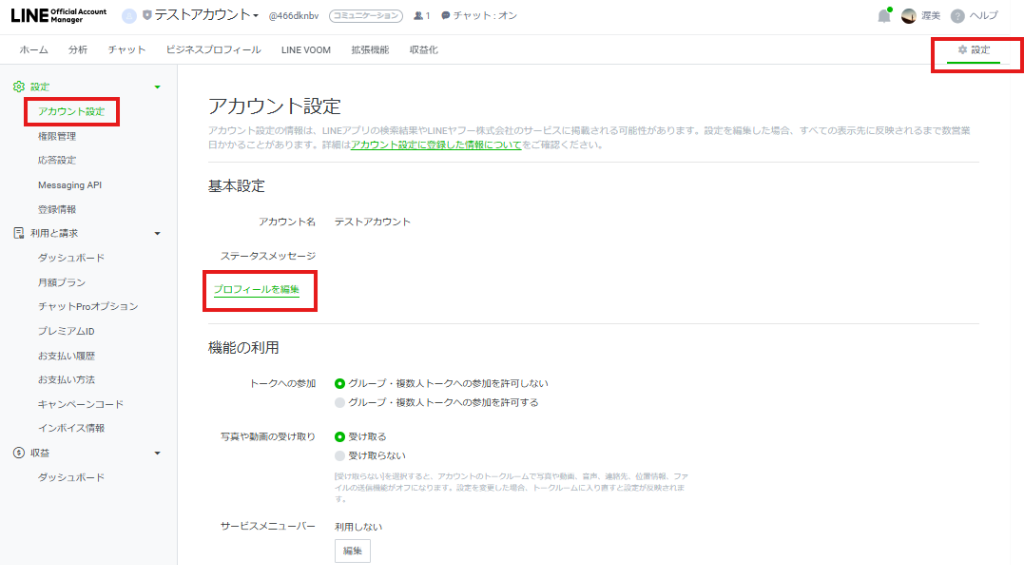Viewport: 1024px width, 565px height.
Task: Click the LINE Official Account Manager logo
Action: 58,15
